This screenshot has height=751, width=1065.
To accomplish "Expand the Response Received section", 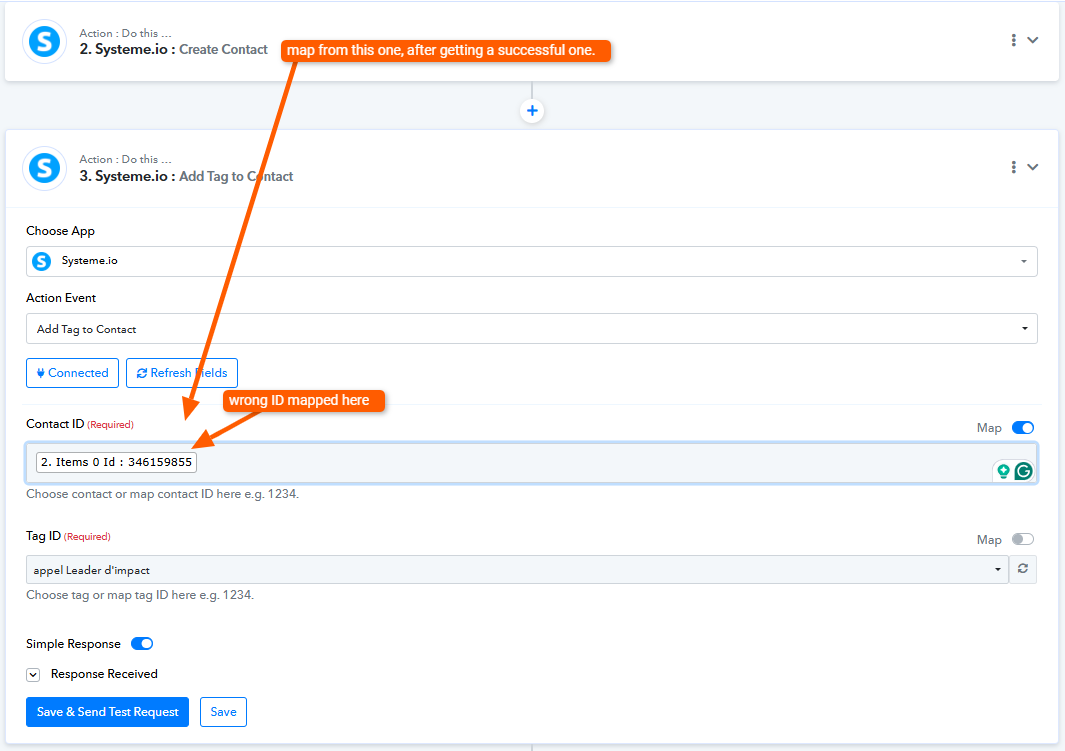I will pyautogui.click(x=33, y=674).
